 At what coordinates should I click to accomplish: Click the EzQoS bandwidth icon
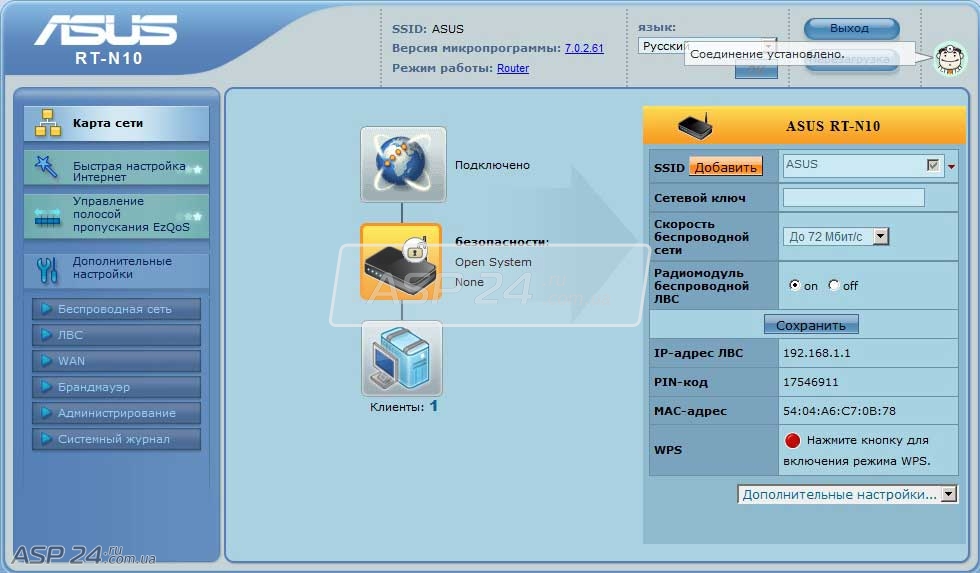[48, 217]
